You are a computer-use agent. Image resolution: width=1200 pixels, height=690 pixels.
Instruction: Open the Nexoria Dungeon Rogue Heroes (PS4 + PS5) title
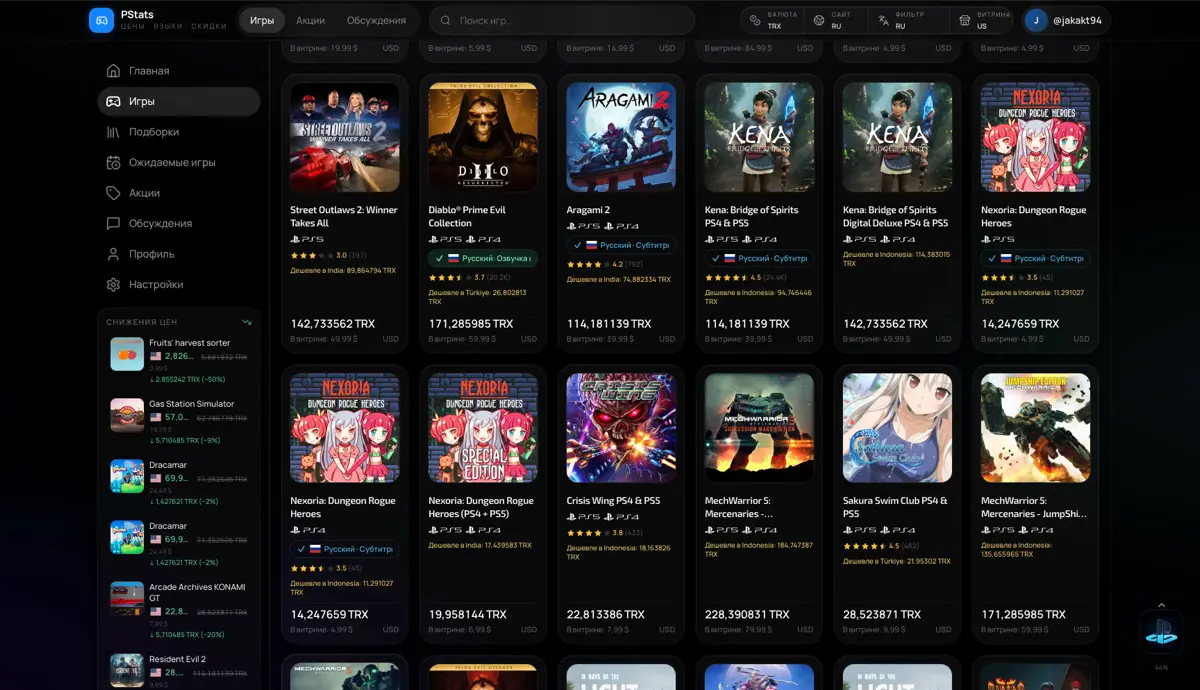pyautogui.click(x=481, y=508)
